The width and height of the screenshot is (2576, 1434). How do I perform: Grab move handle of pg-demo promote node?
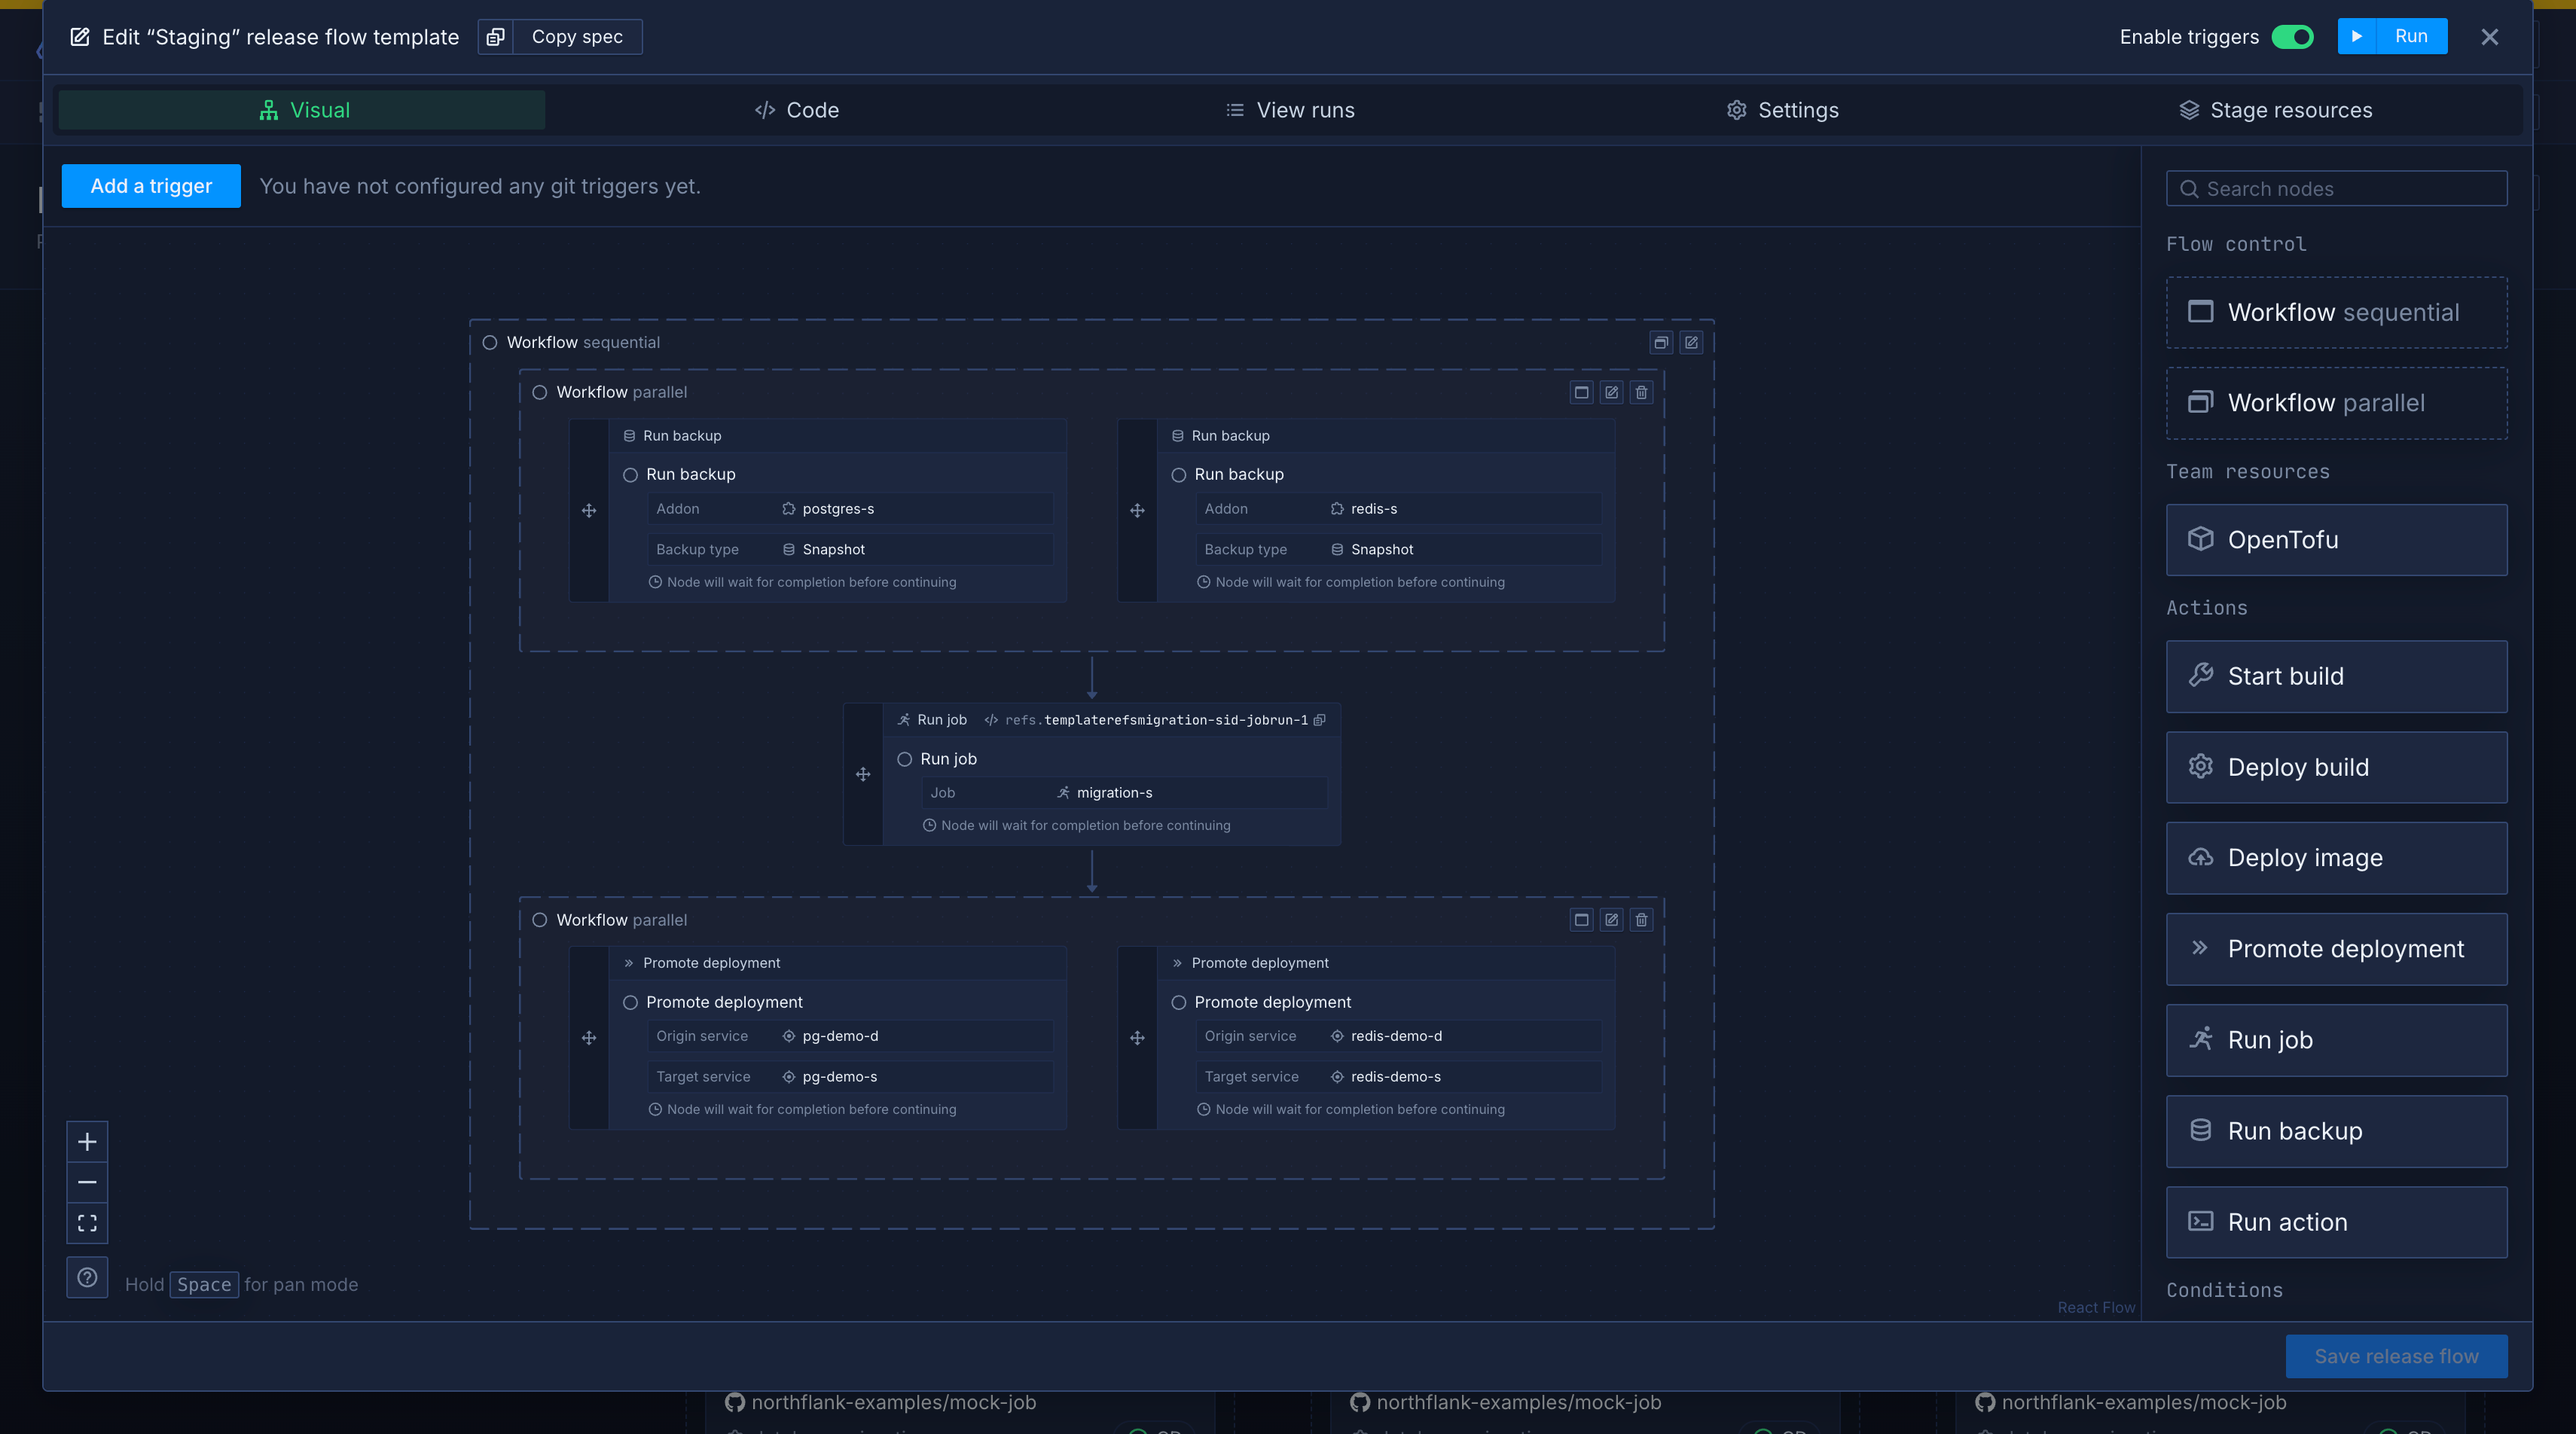tap(589, 1038)
